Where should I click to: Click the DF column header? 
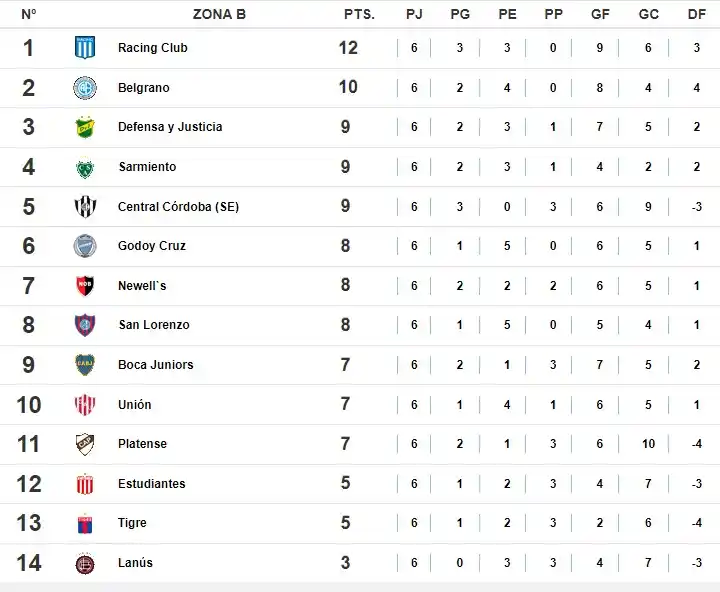tap(696, 14)
